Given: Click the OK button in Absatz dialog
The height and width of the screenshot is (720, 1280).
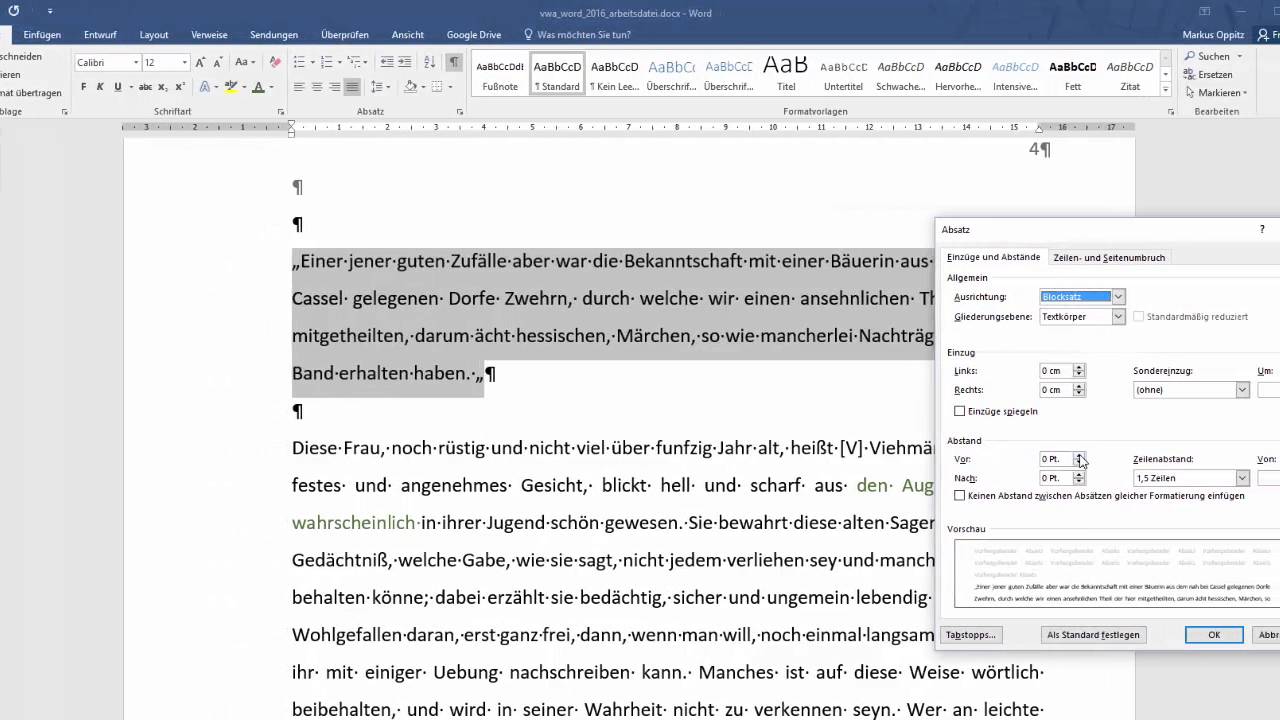Looking at the screenshot, I should pos(1214,635).
